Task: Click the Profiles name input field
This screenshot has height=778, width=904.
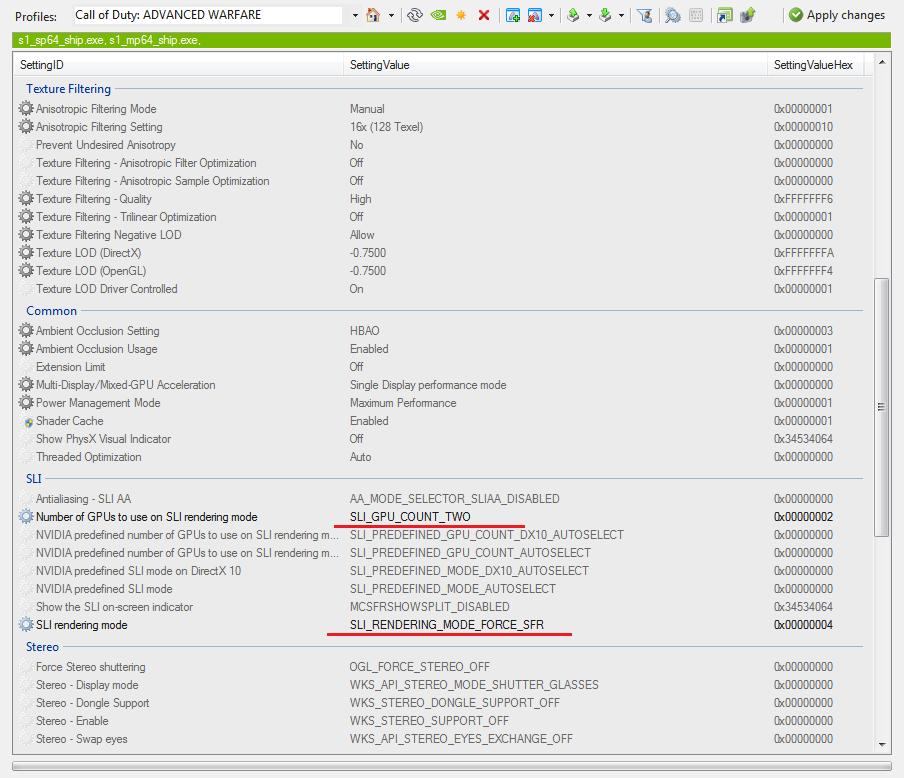Action: pyautogui.click(x=208, y=15)
